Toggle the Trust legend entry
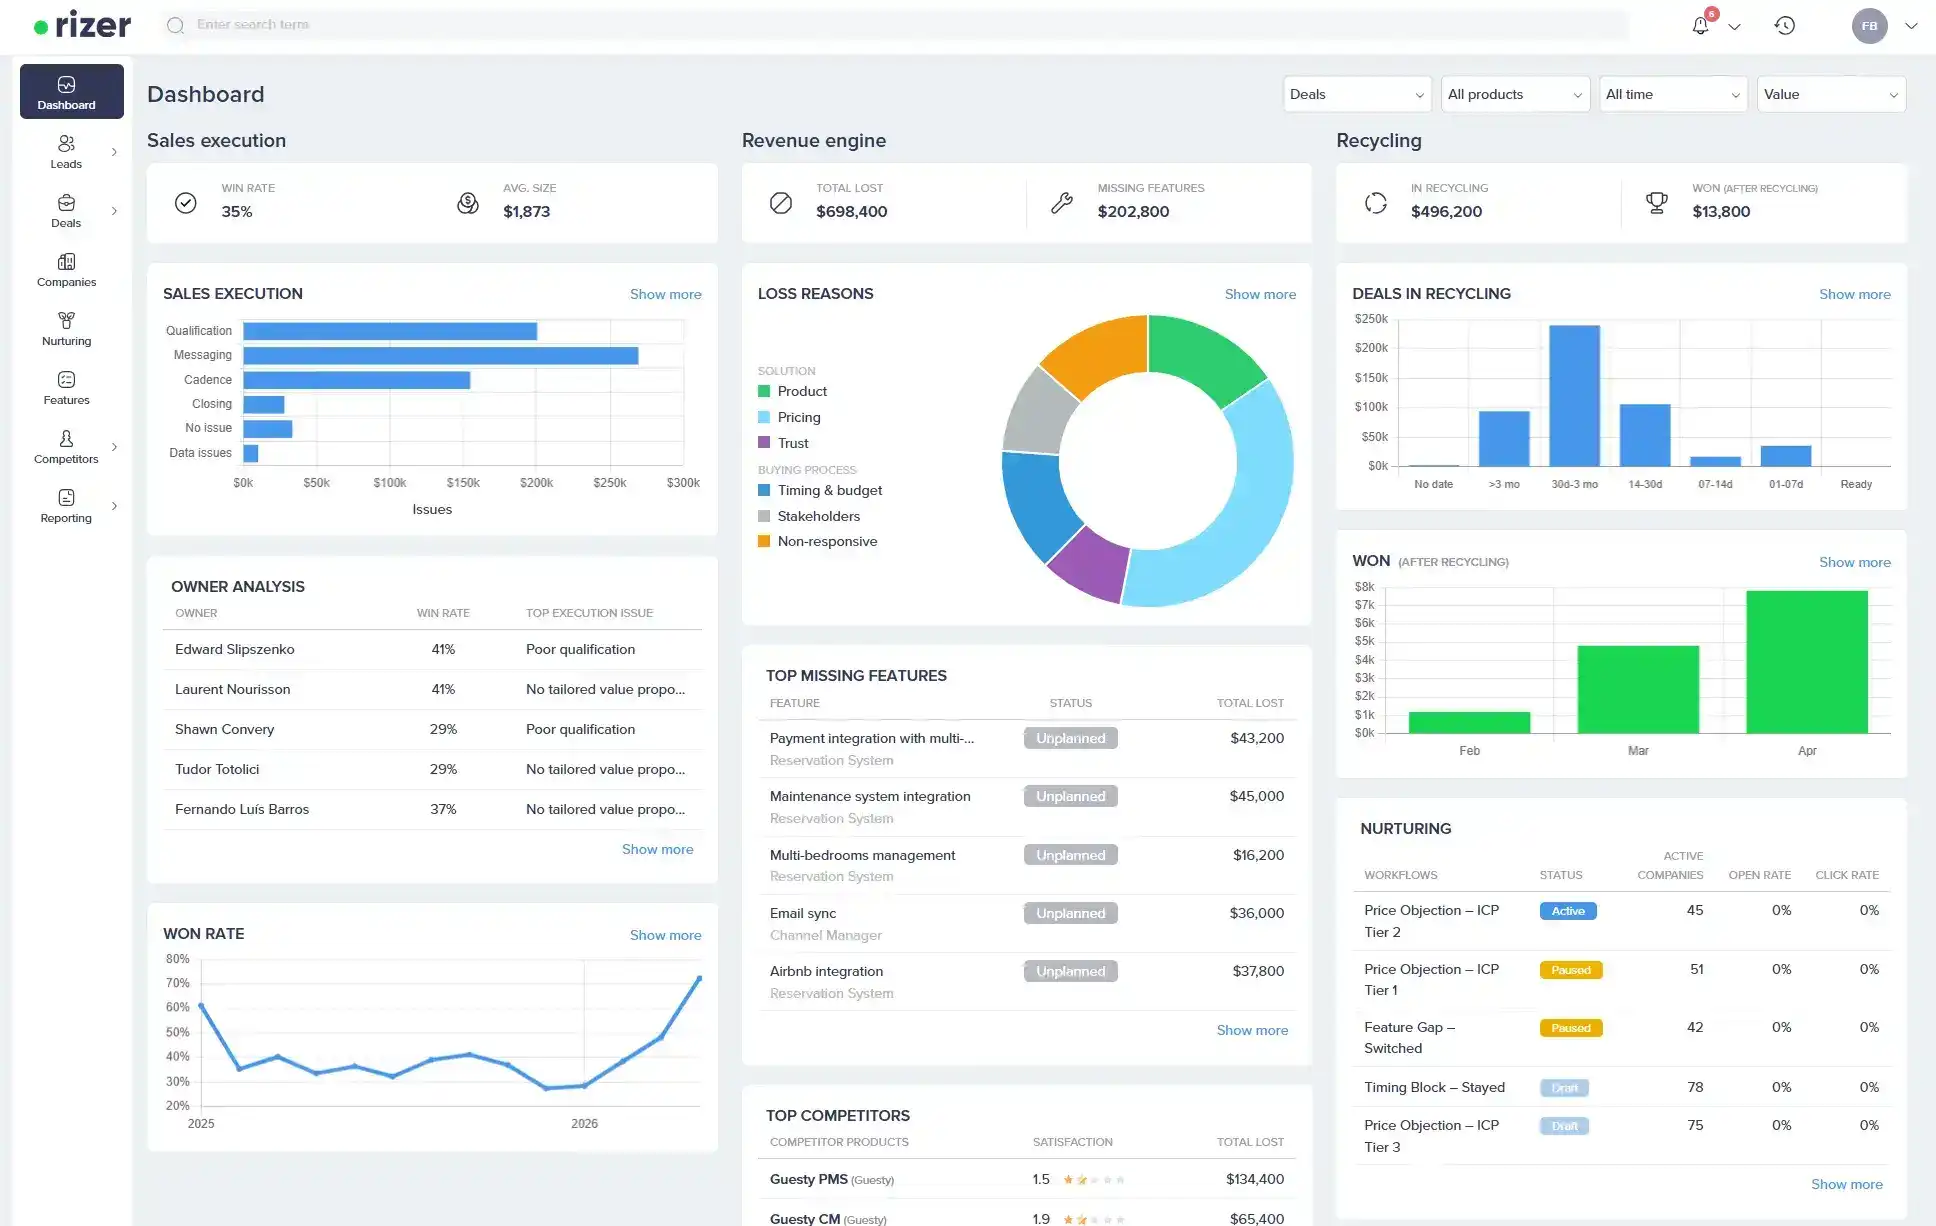The width and height of the screenshot is (1936, 1226). point(793,442)
